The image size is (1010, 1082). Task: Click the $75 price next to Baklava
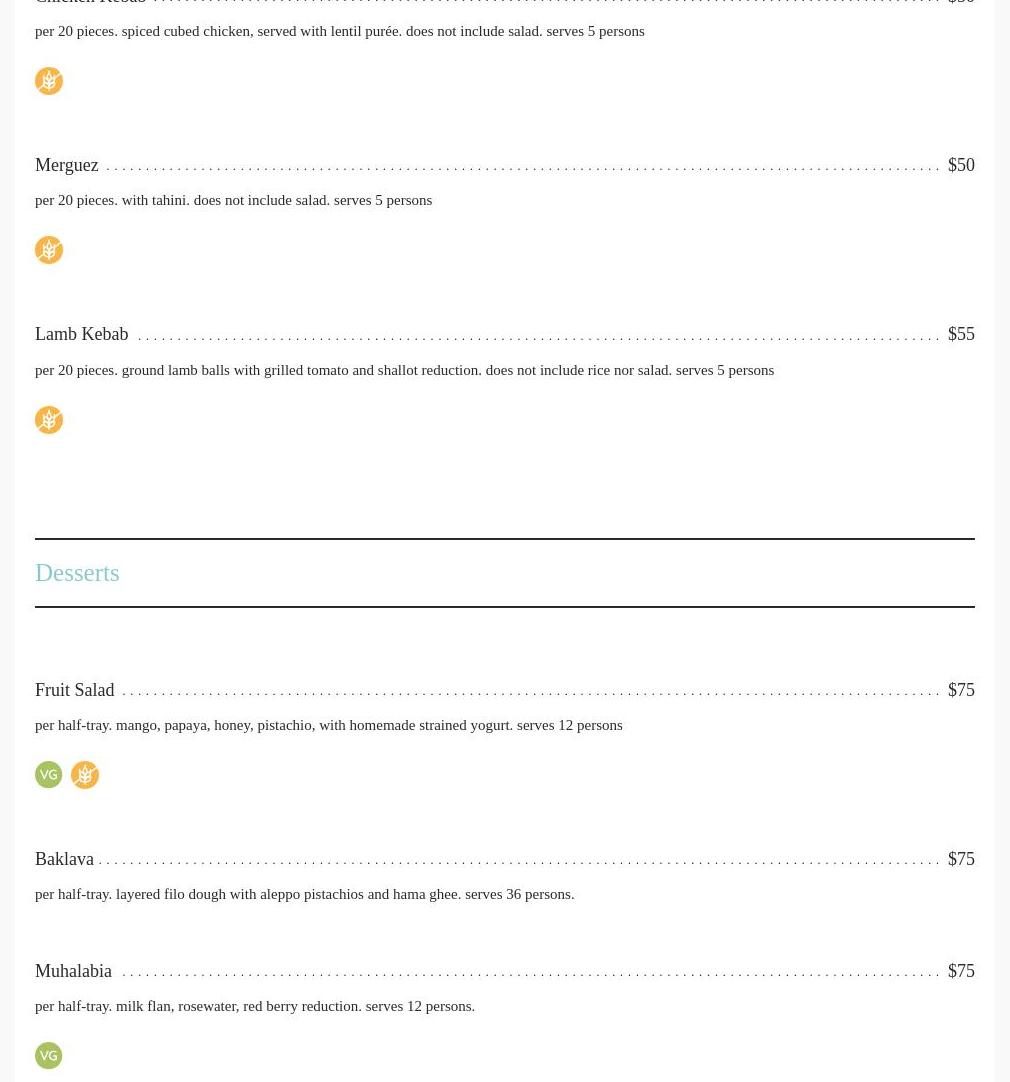(961, 859)
